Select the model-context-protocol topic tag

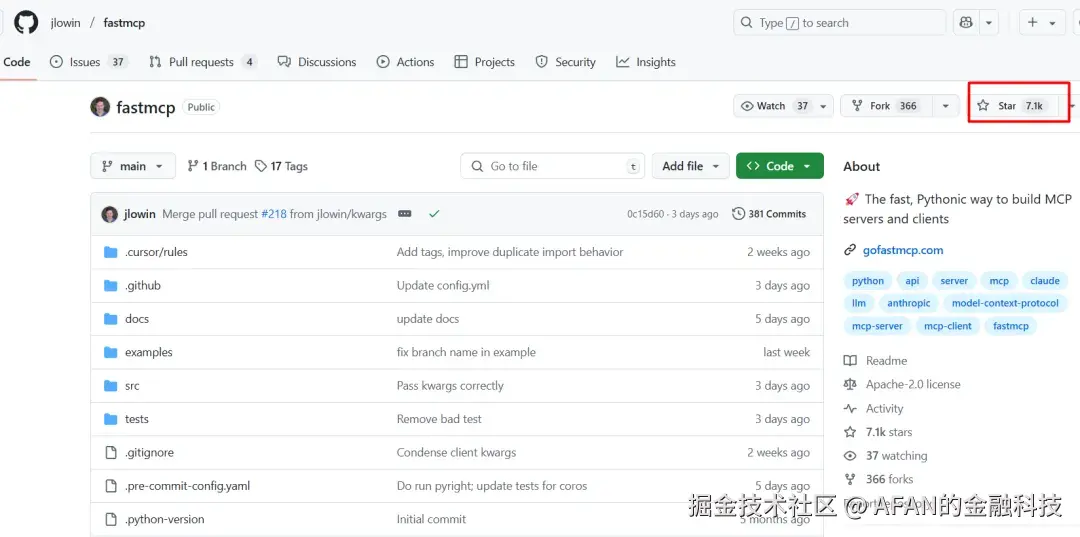1005,303
